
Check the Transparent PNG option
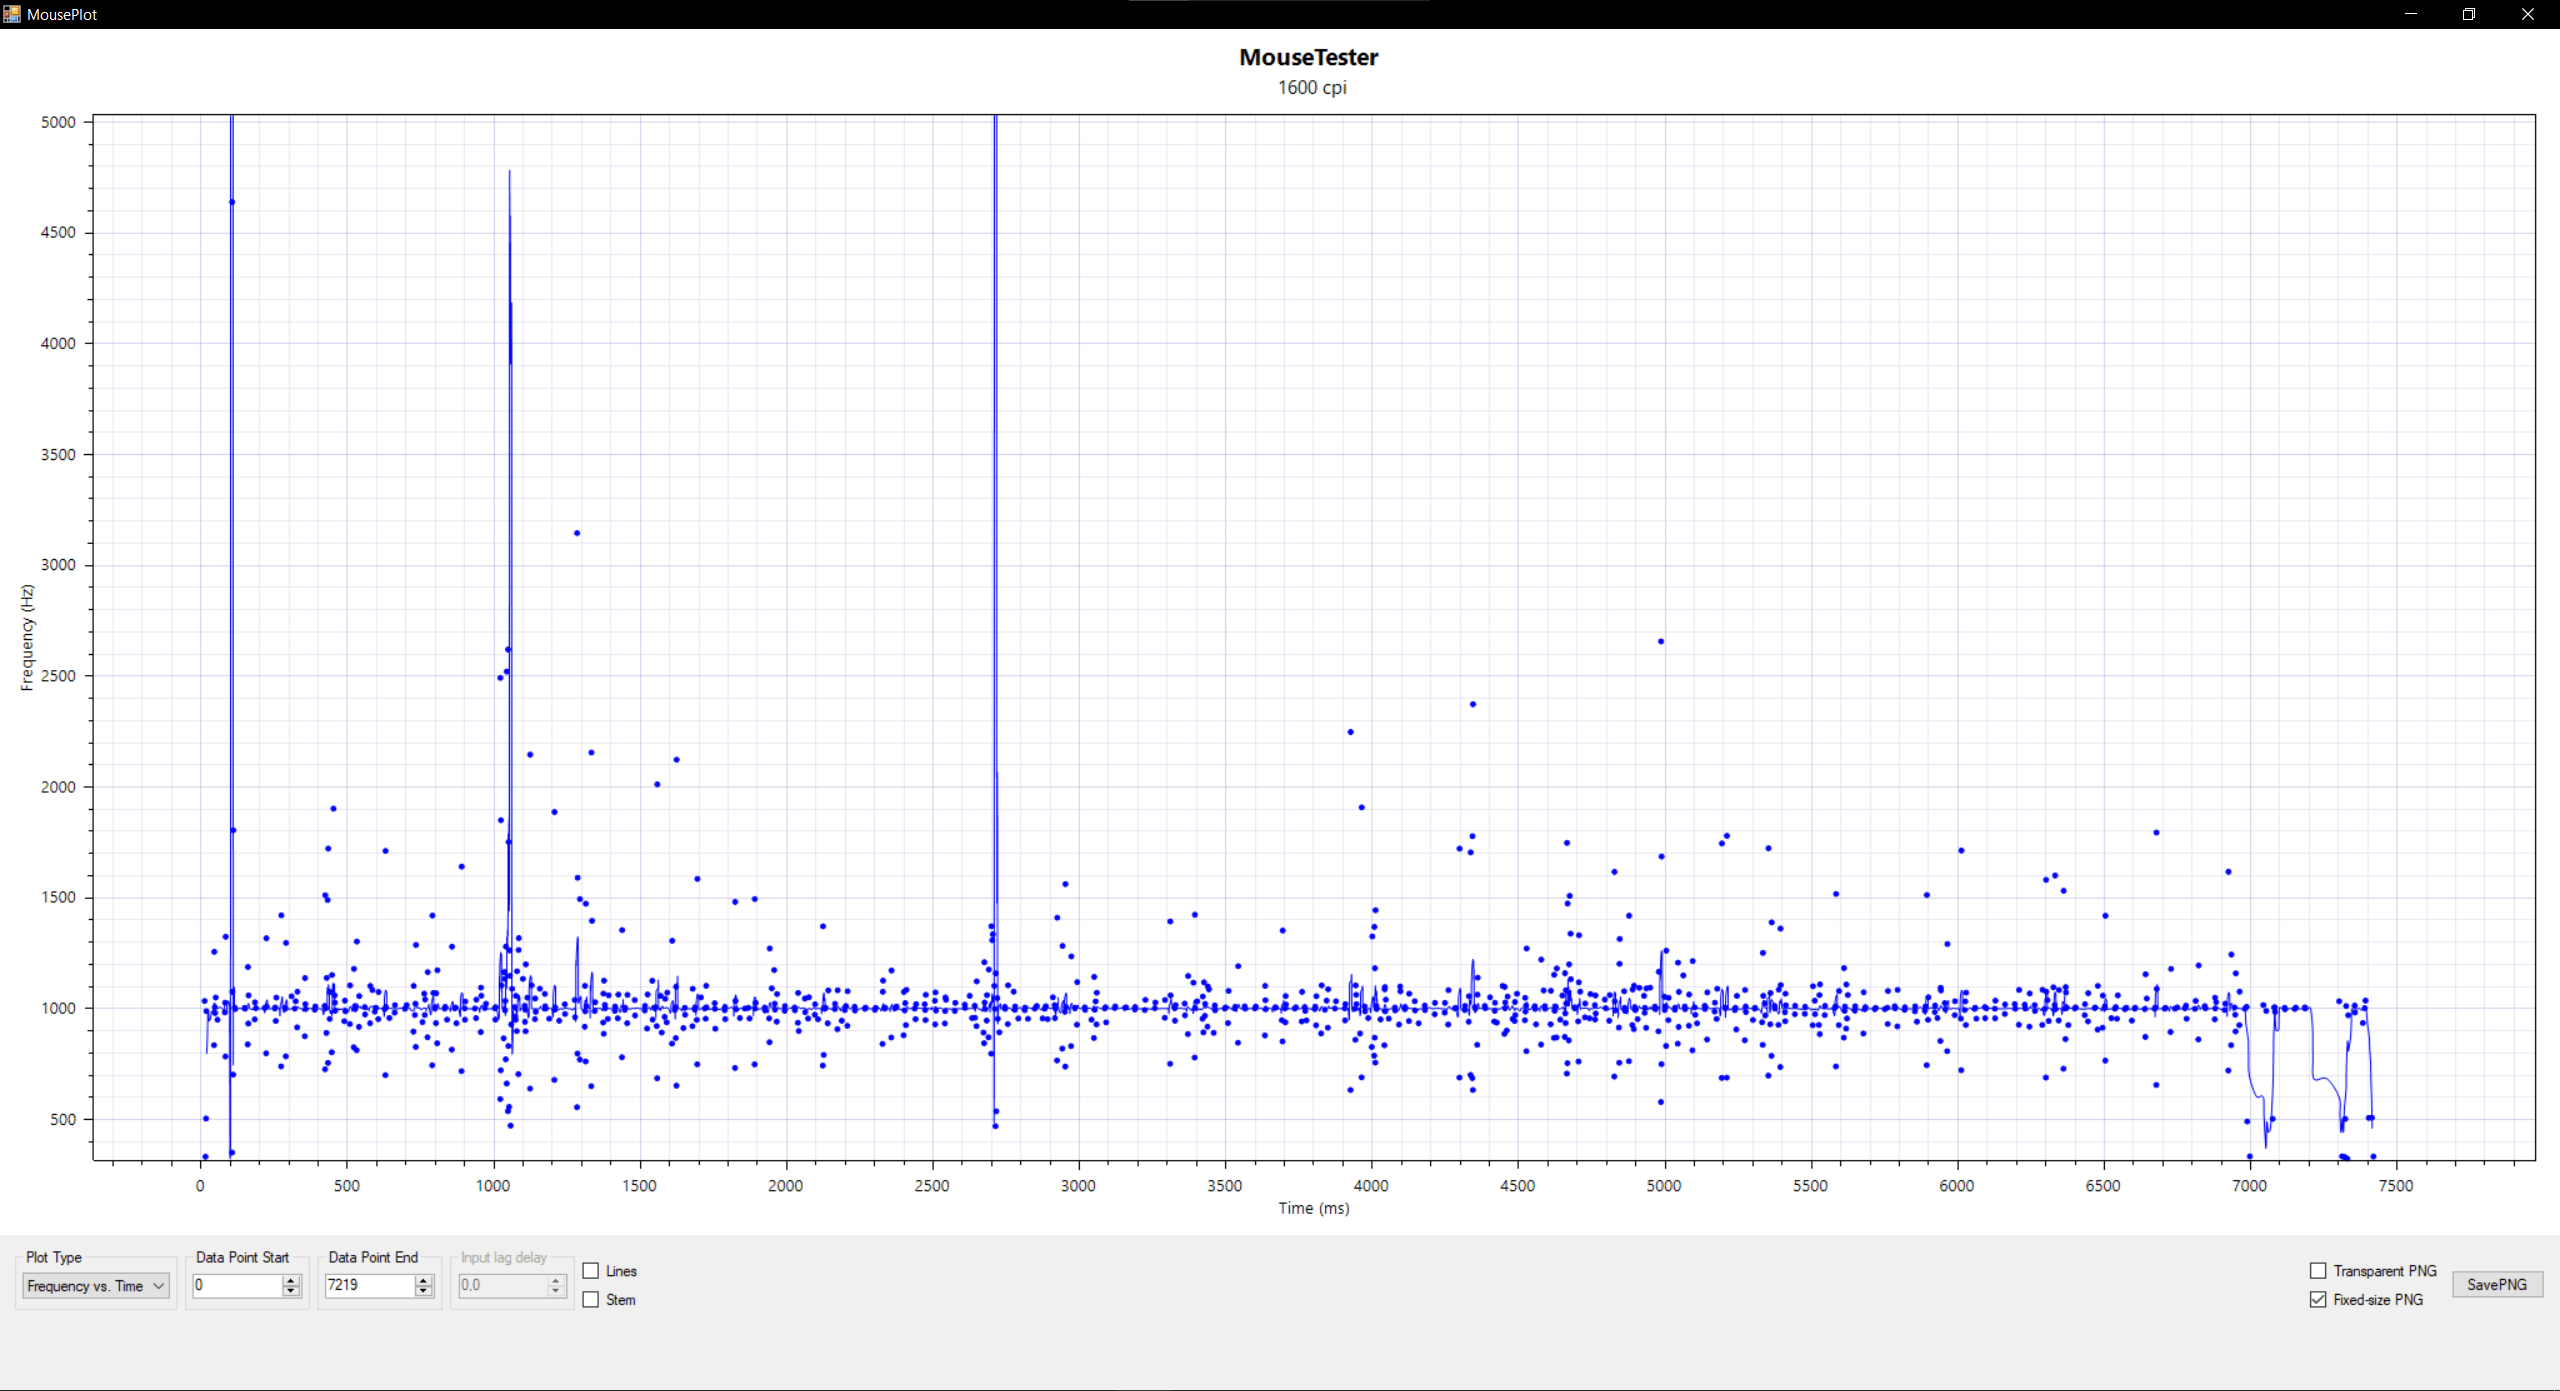(x=2318, y=1271)
